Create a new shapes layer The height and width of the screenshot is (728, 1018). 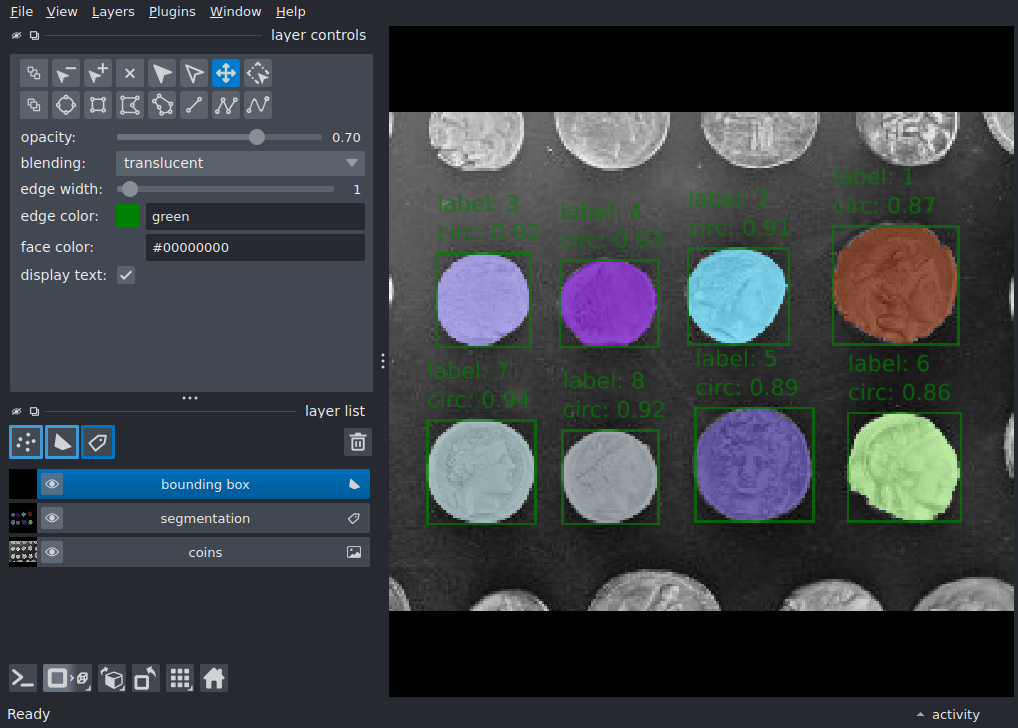62,442
